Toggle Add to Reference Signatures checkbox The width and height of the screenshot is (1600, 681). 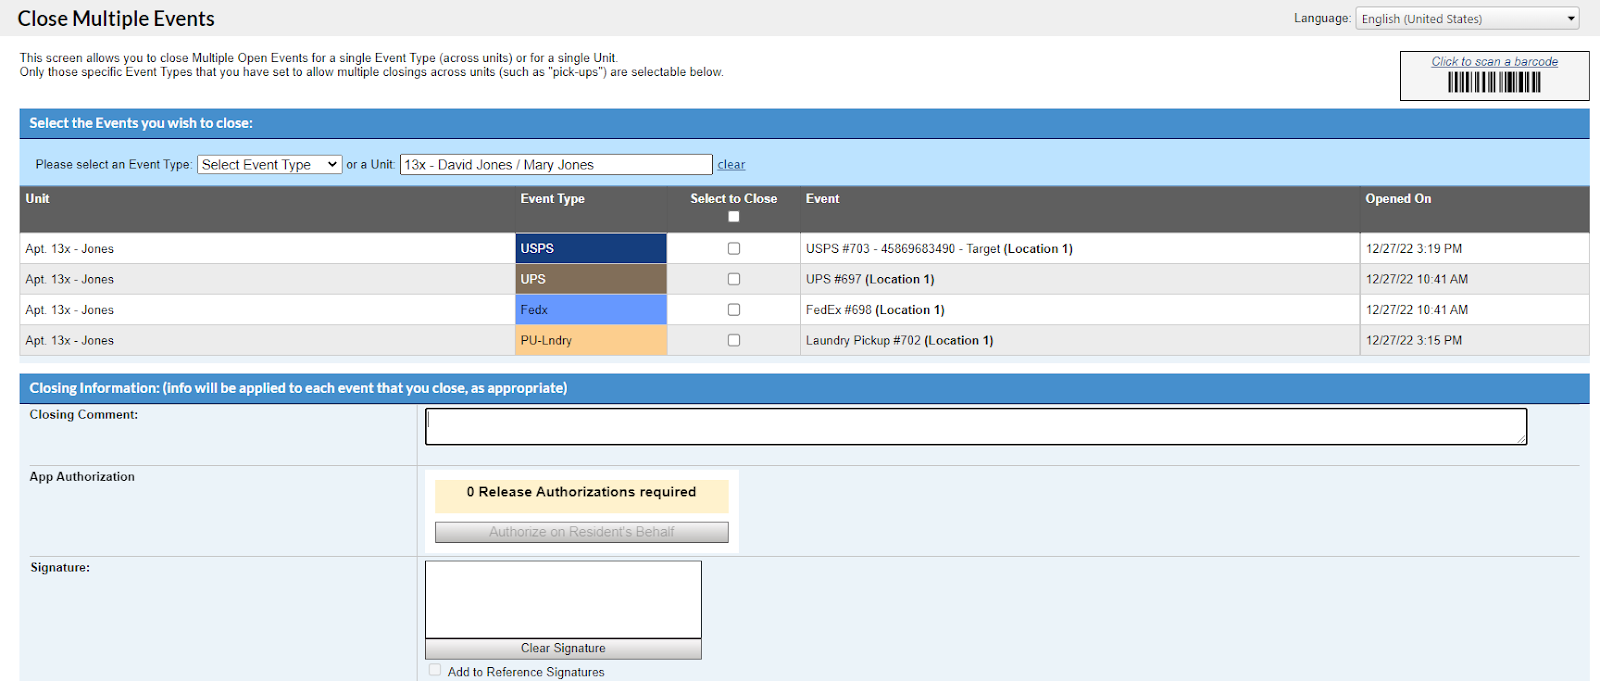[x=435, y=671]
